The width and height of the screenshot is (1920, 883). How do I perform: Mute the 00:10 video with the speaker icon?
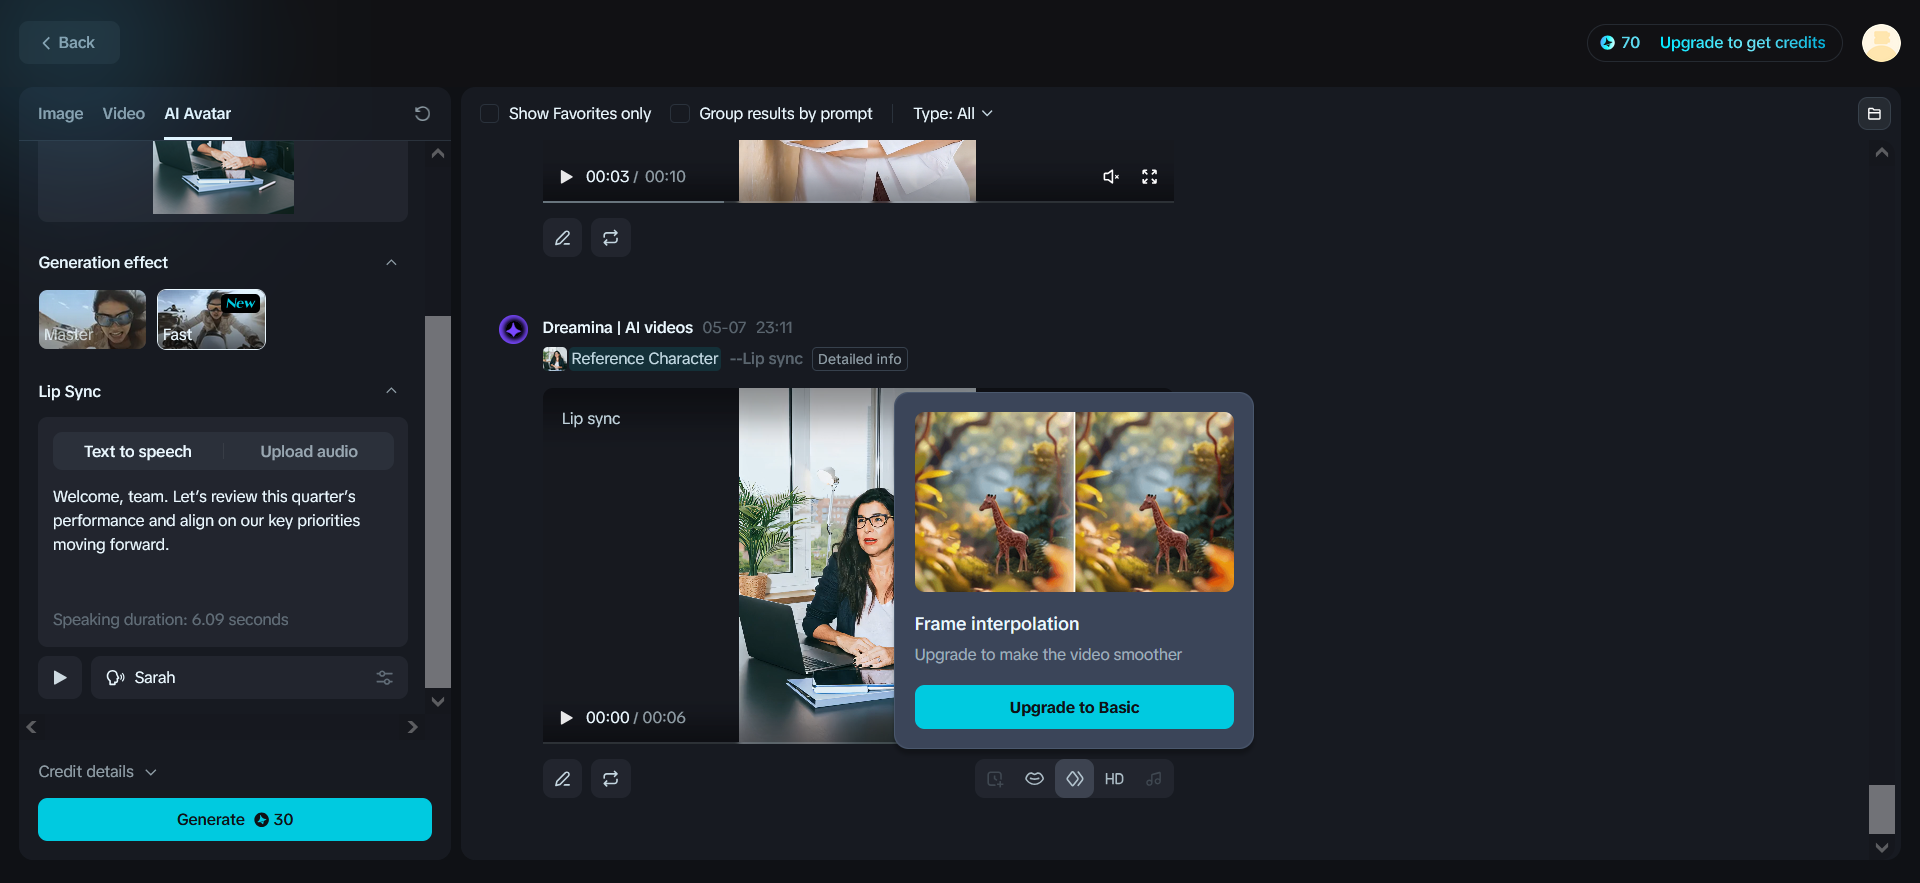click(1110, 177)
